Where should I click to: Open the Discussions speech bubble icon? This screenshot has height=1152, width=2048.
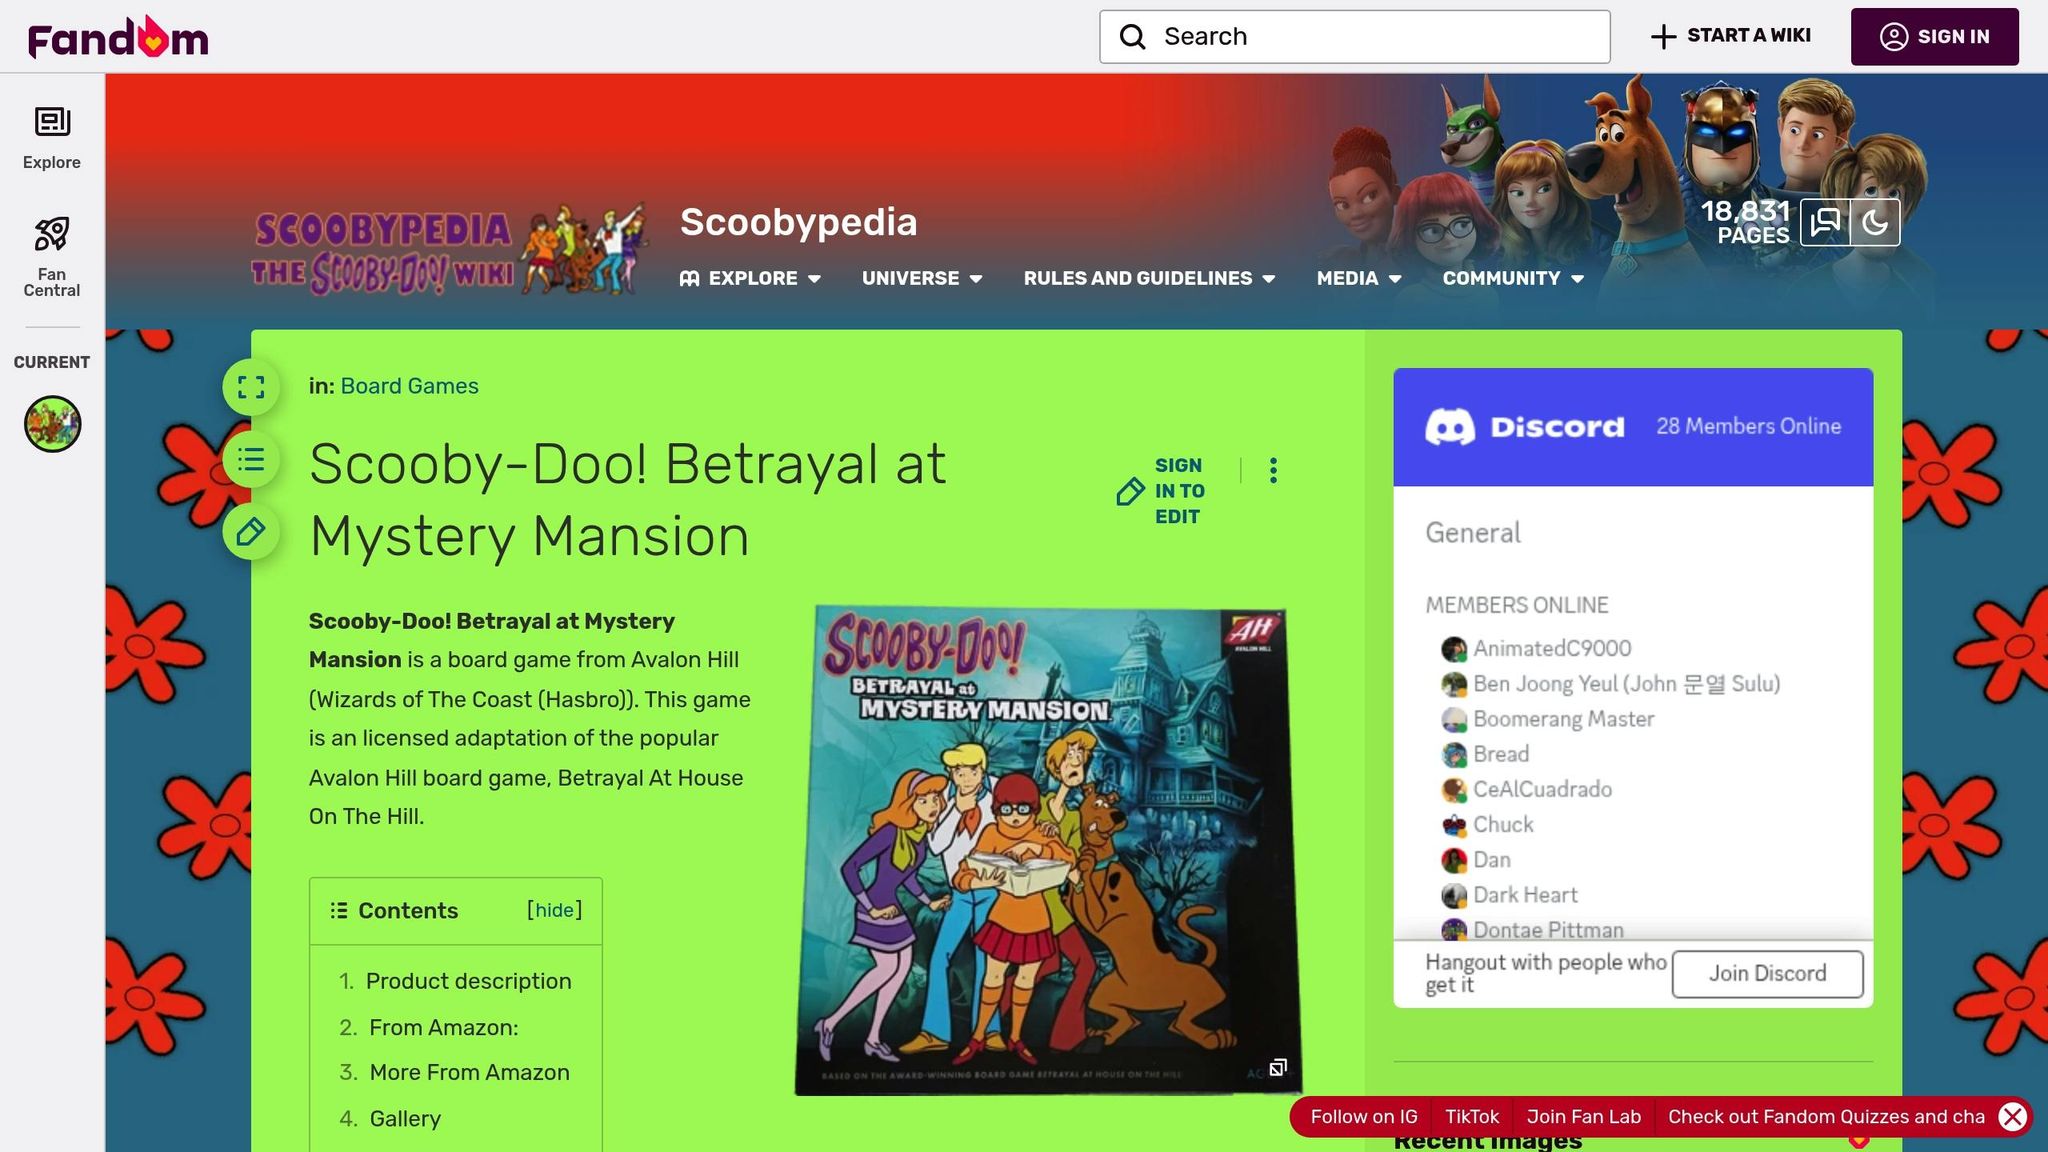(x=1825, y=222)
